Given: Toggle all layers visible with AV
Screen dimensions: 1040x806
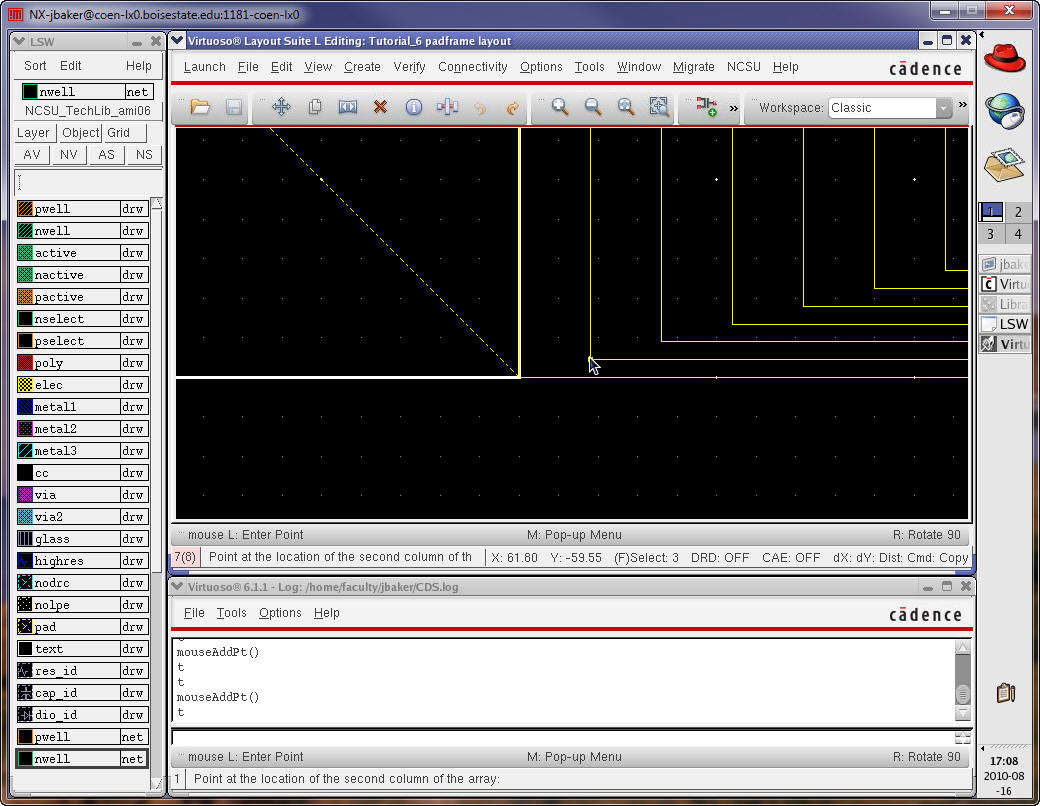Looking at the screenshot, I should (x=32, y=155).
